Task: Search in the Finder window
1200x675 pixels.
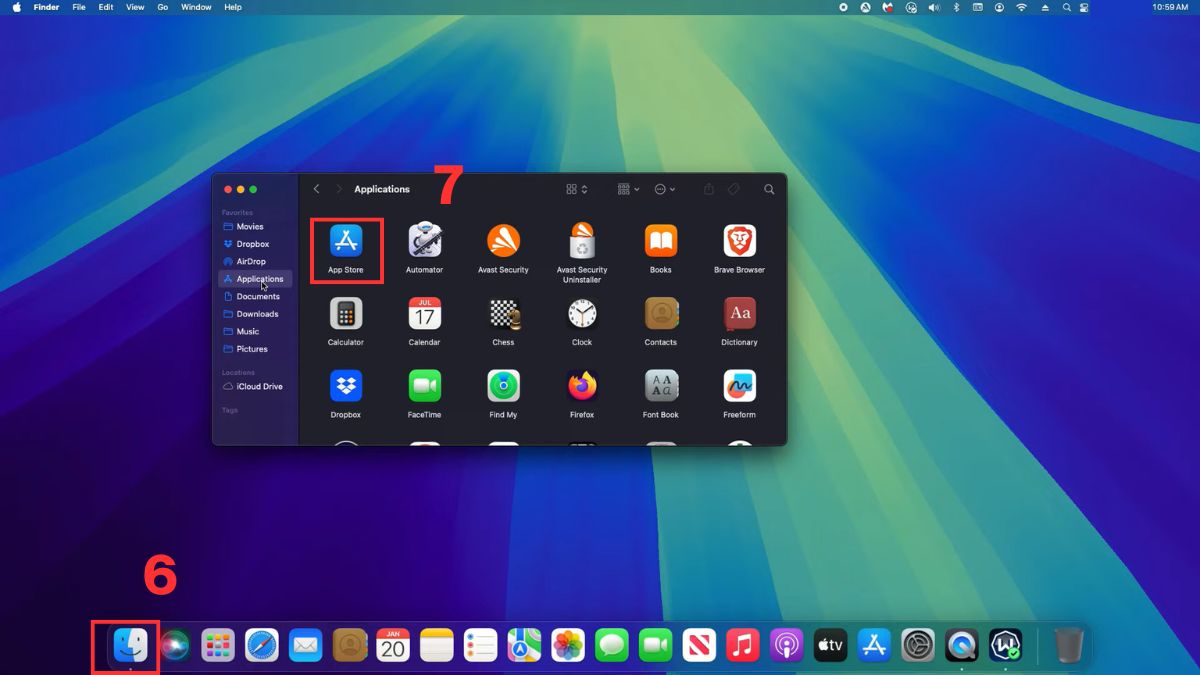Action: (x=769, y=189)
